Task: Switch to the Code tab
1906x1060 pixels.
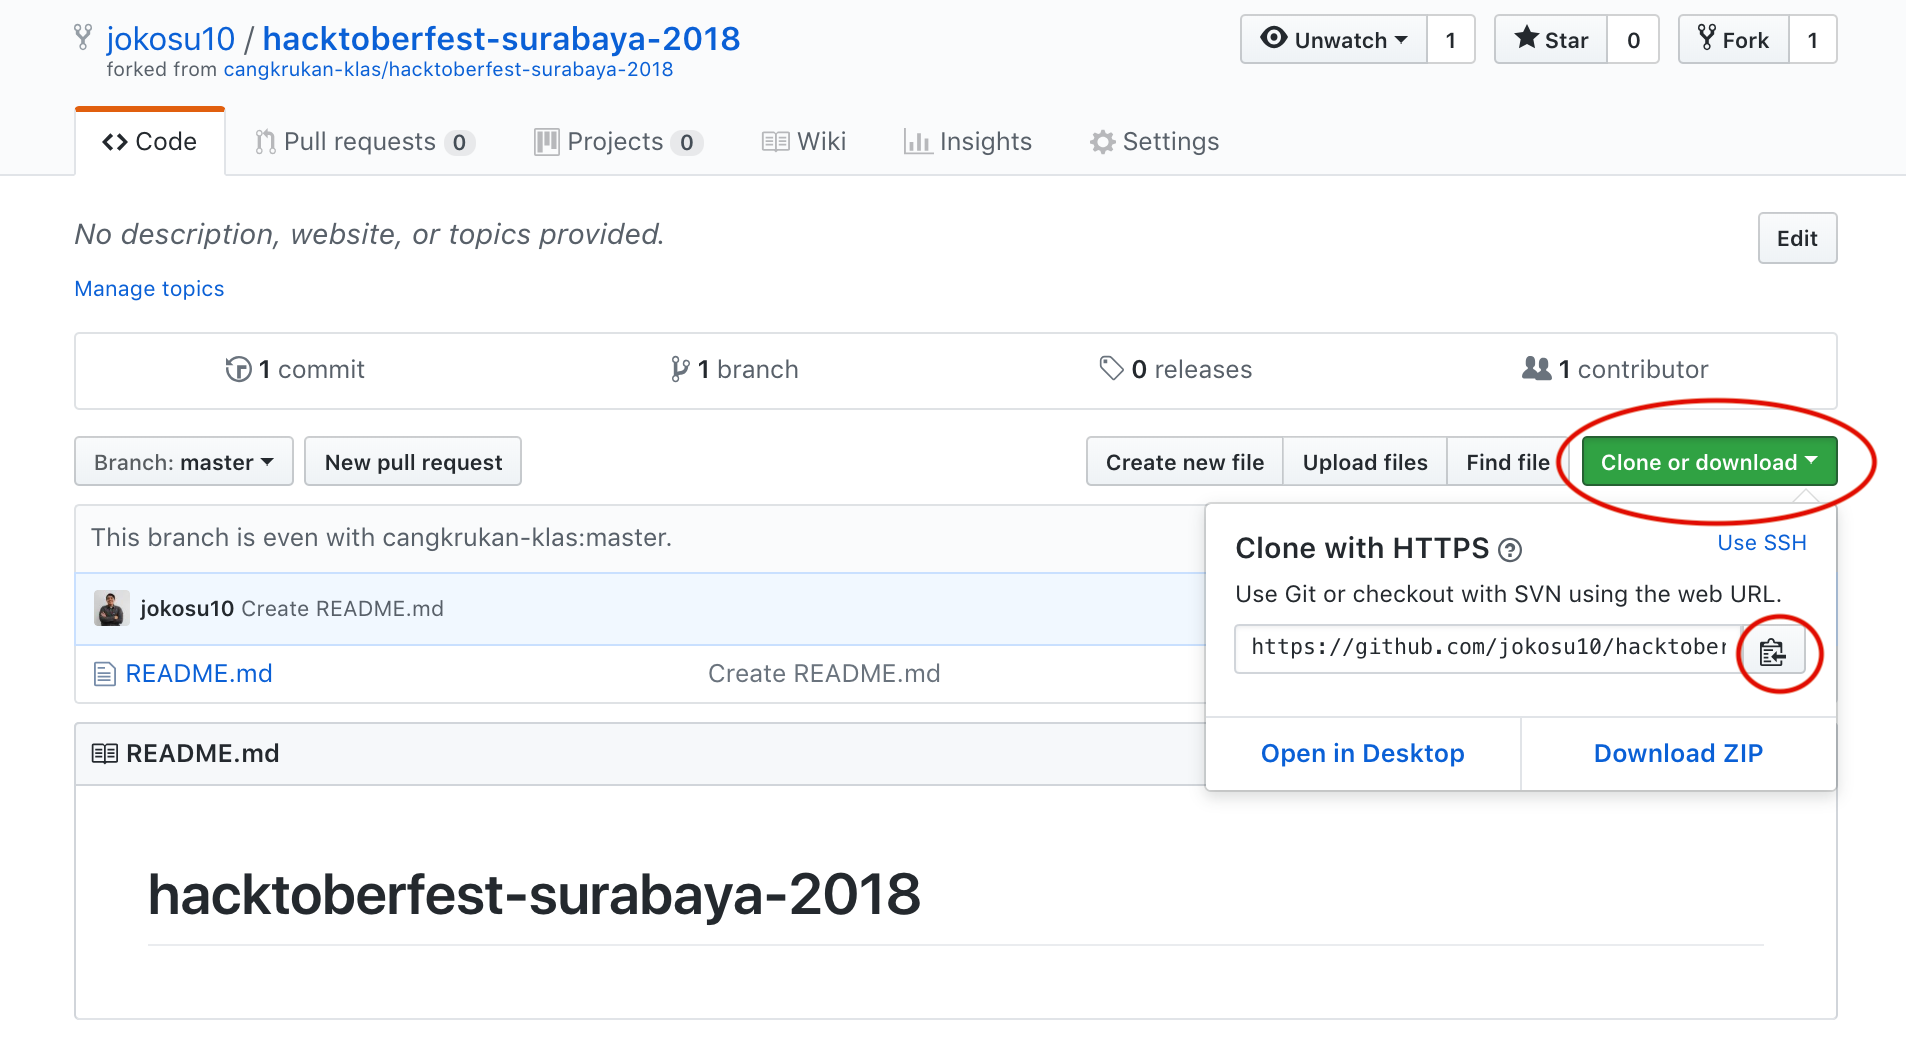Action: tap(150, 142)
